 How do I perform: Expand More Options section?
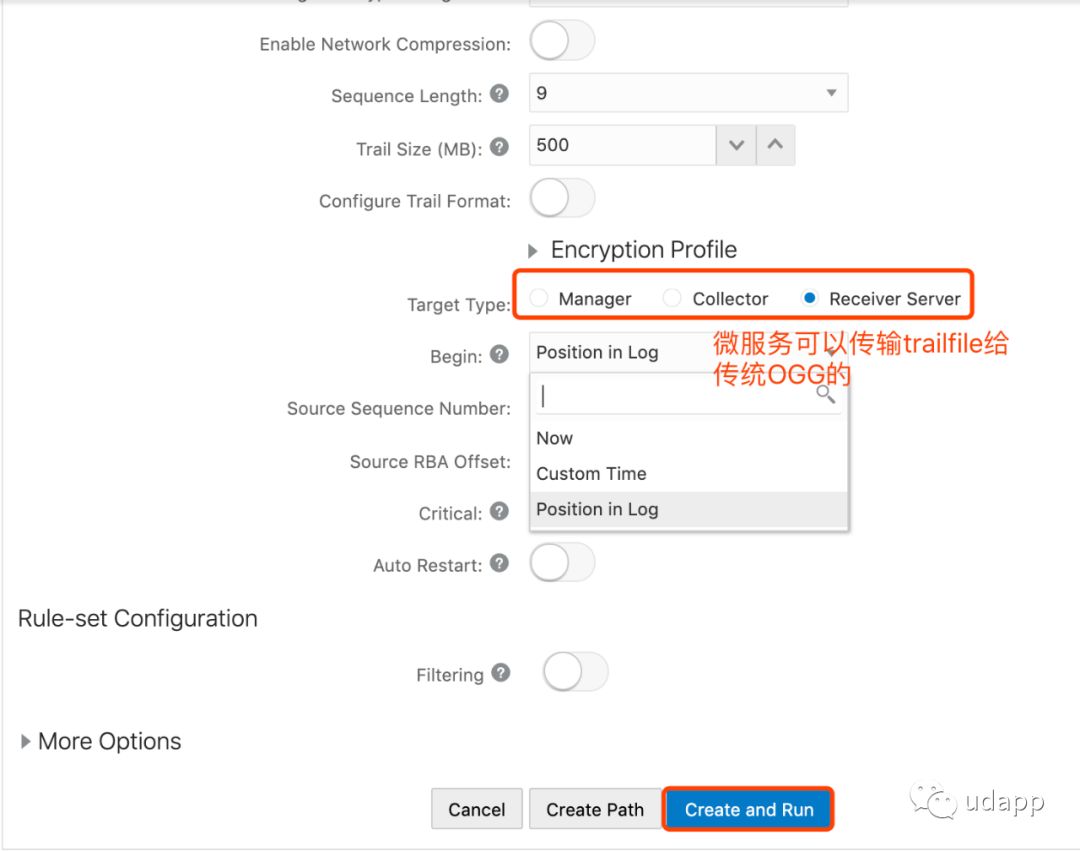click(x=26, y=742)
